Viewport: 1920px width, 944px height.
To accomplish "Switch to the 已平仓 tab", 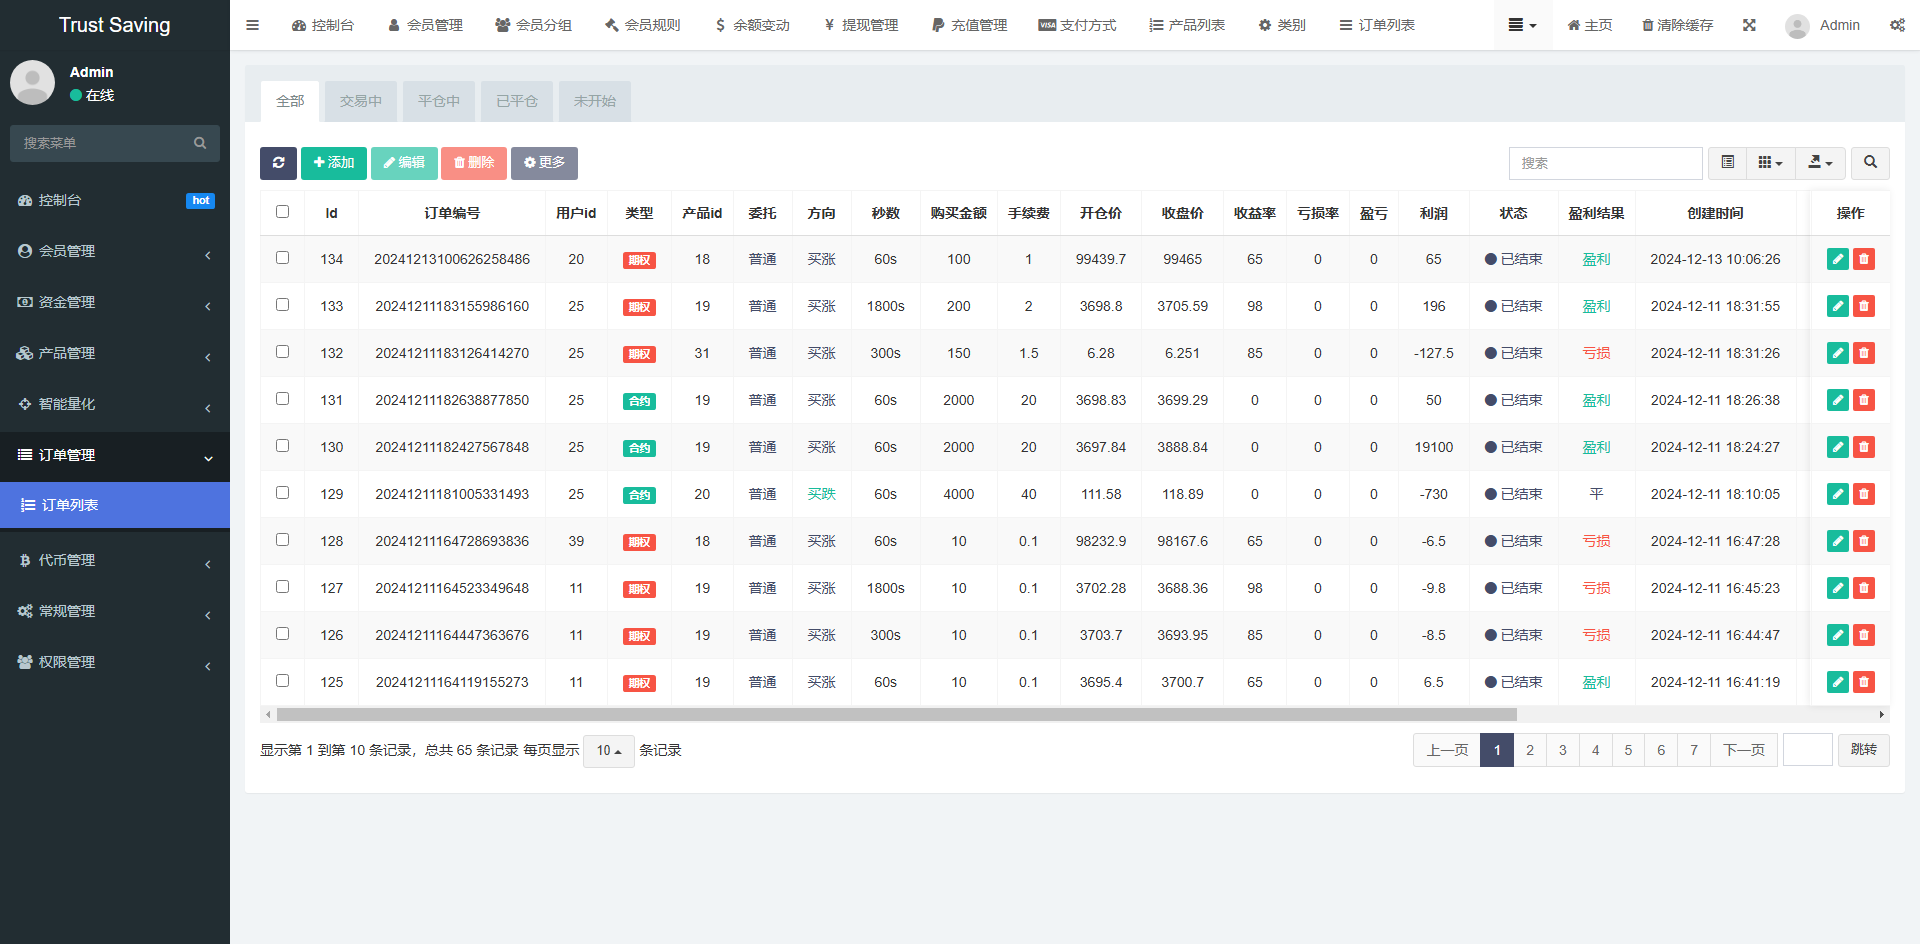I will [x=517, y=101].
